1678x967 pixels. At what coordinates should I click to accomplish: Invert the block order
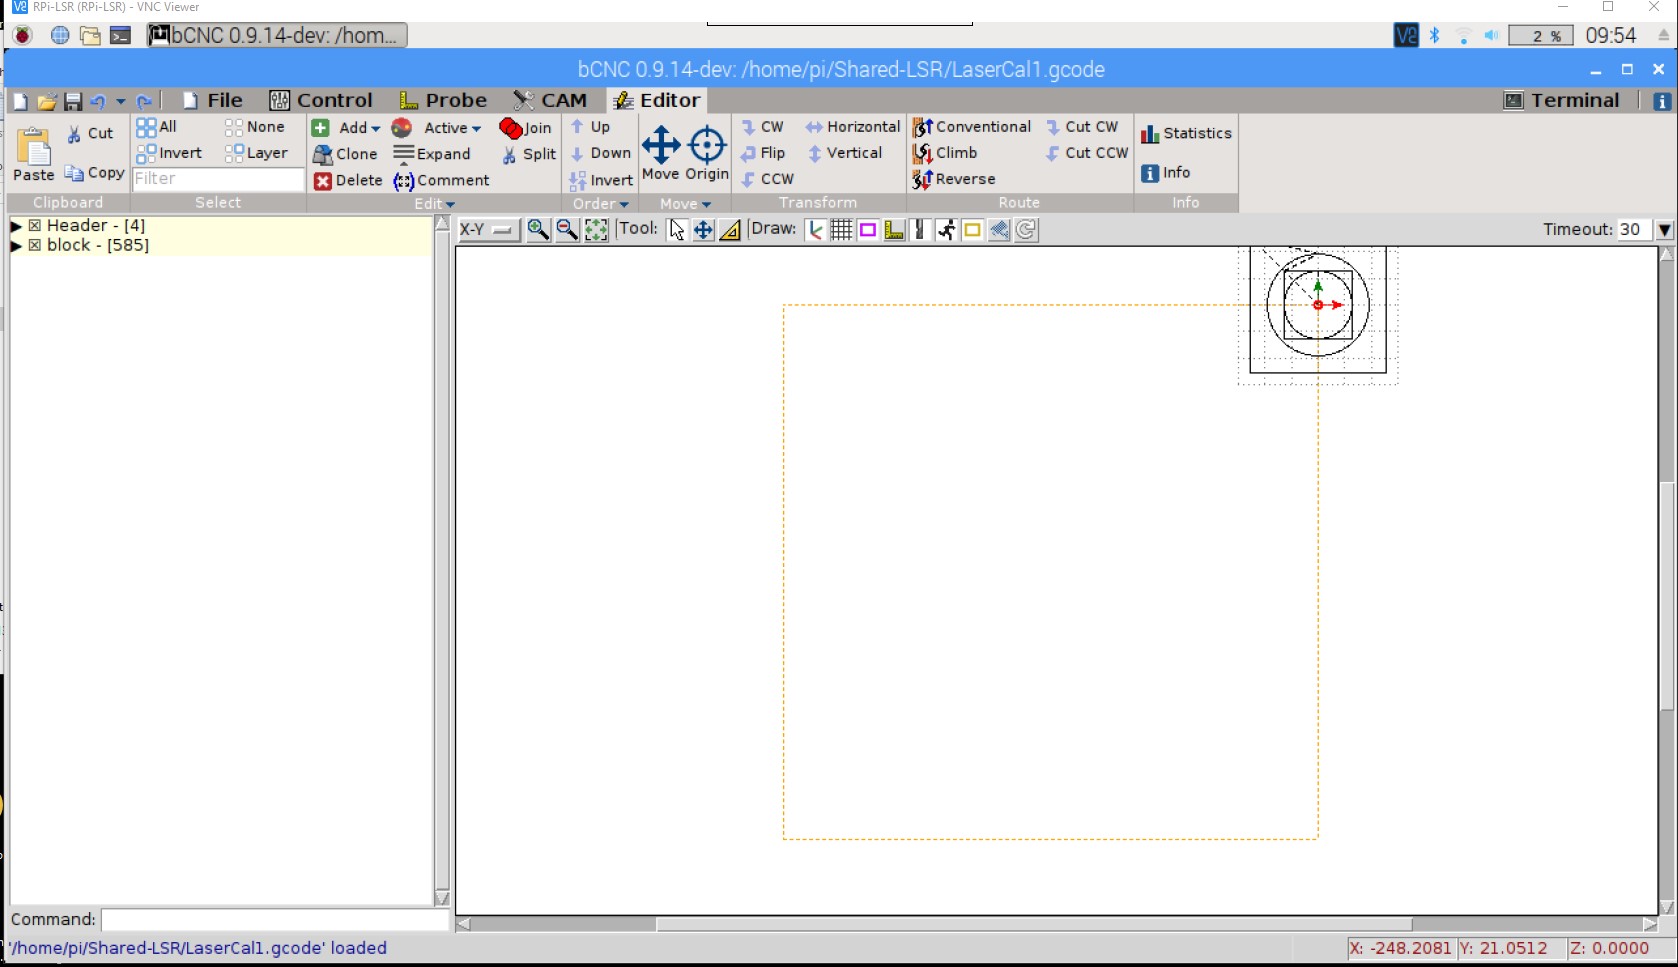coord(601,180)
